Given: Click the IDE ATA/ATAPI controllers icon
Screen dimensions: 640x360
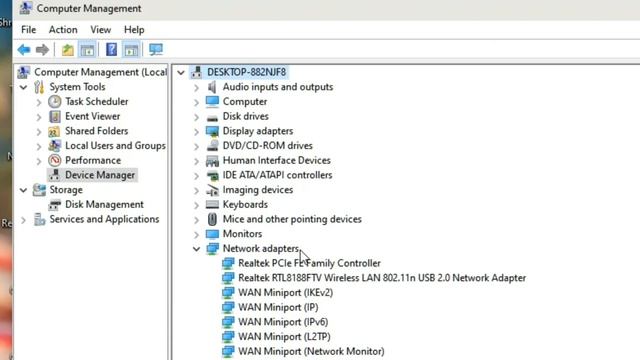Looking at the screenshot, I should 212,176.
